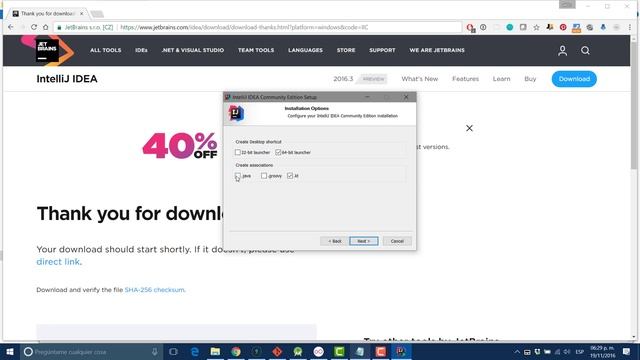This screenshot has height=360, width=640.
Task: Open Google Chrome from taskbar
Action: click(236, 351)
